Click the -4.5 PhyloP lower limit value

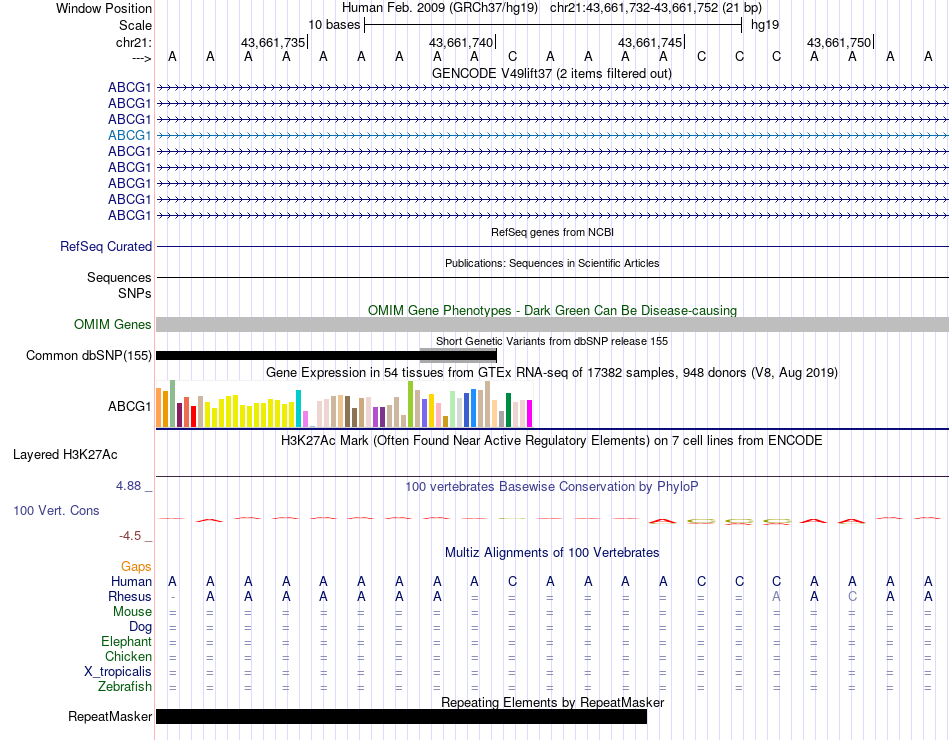click(x=130, y=536)
